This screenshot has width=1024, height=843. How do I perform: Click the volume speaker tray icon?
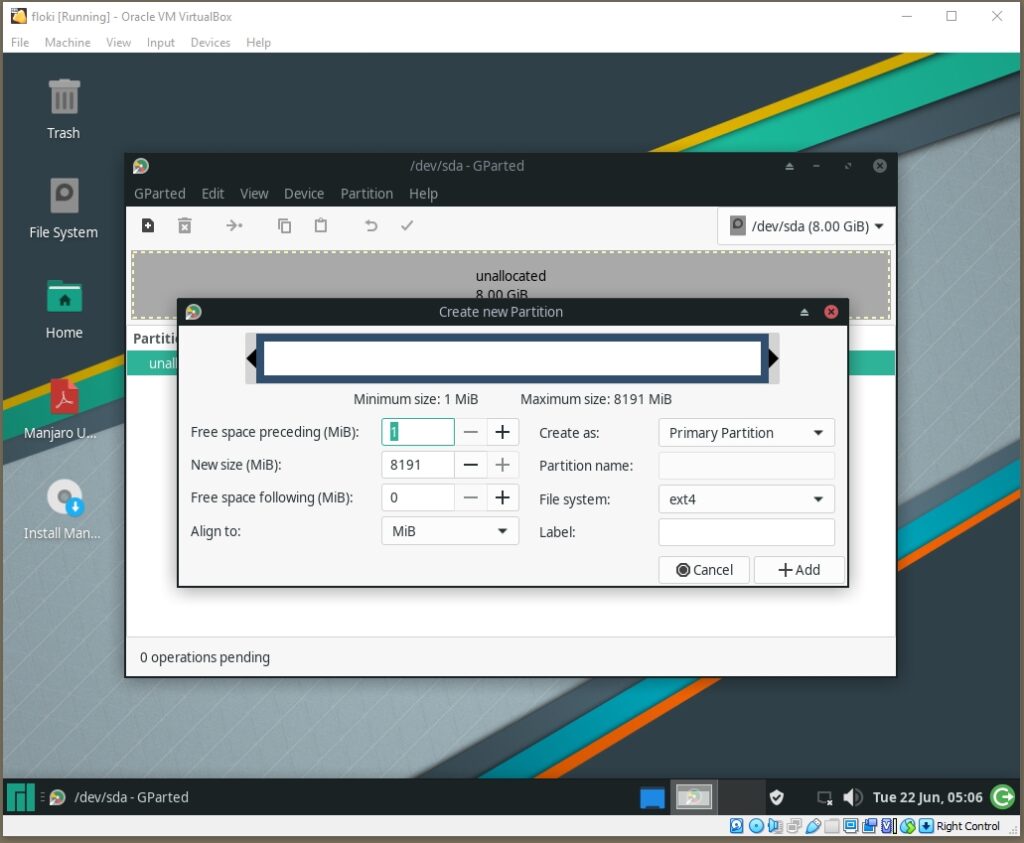pyautogui.click(x=852, y=797)
